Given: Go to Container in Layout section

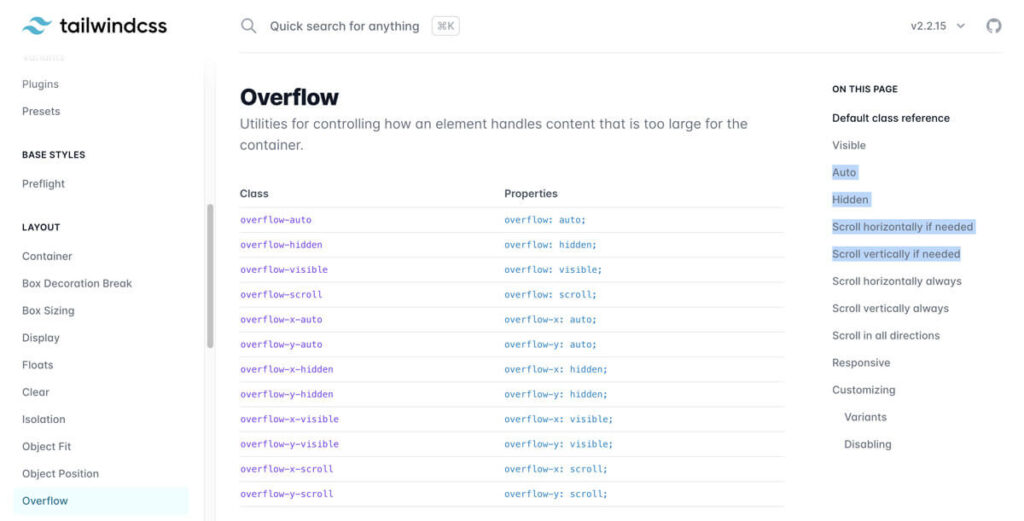Looking at the screenshot, I should [x=47, y=256].
